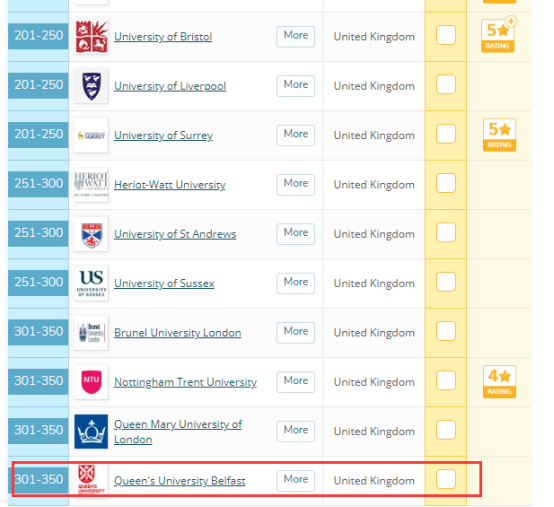Click the University of Bristol crest logo
Screen dimensions: 554x507
pyautogui.click(x=91, y=37)
